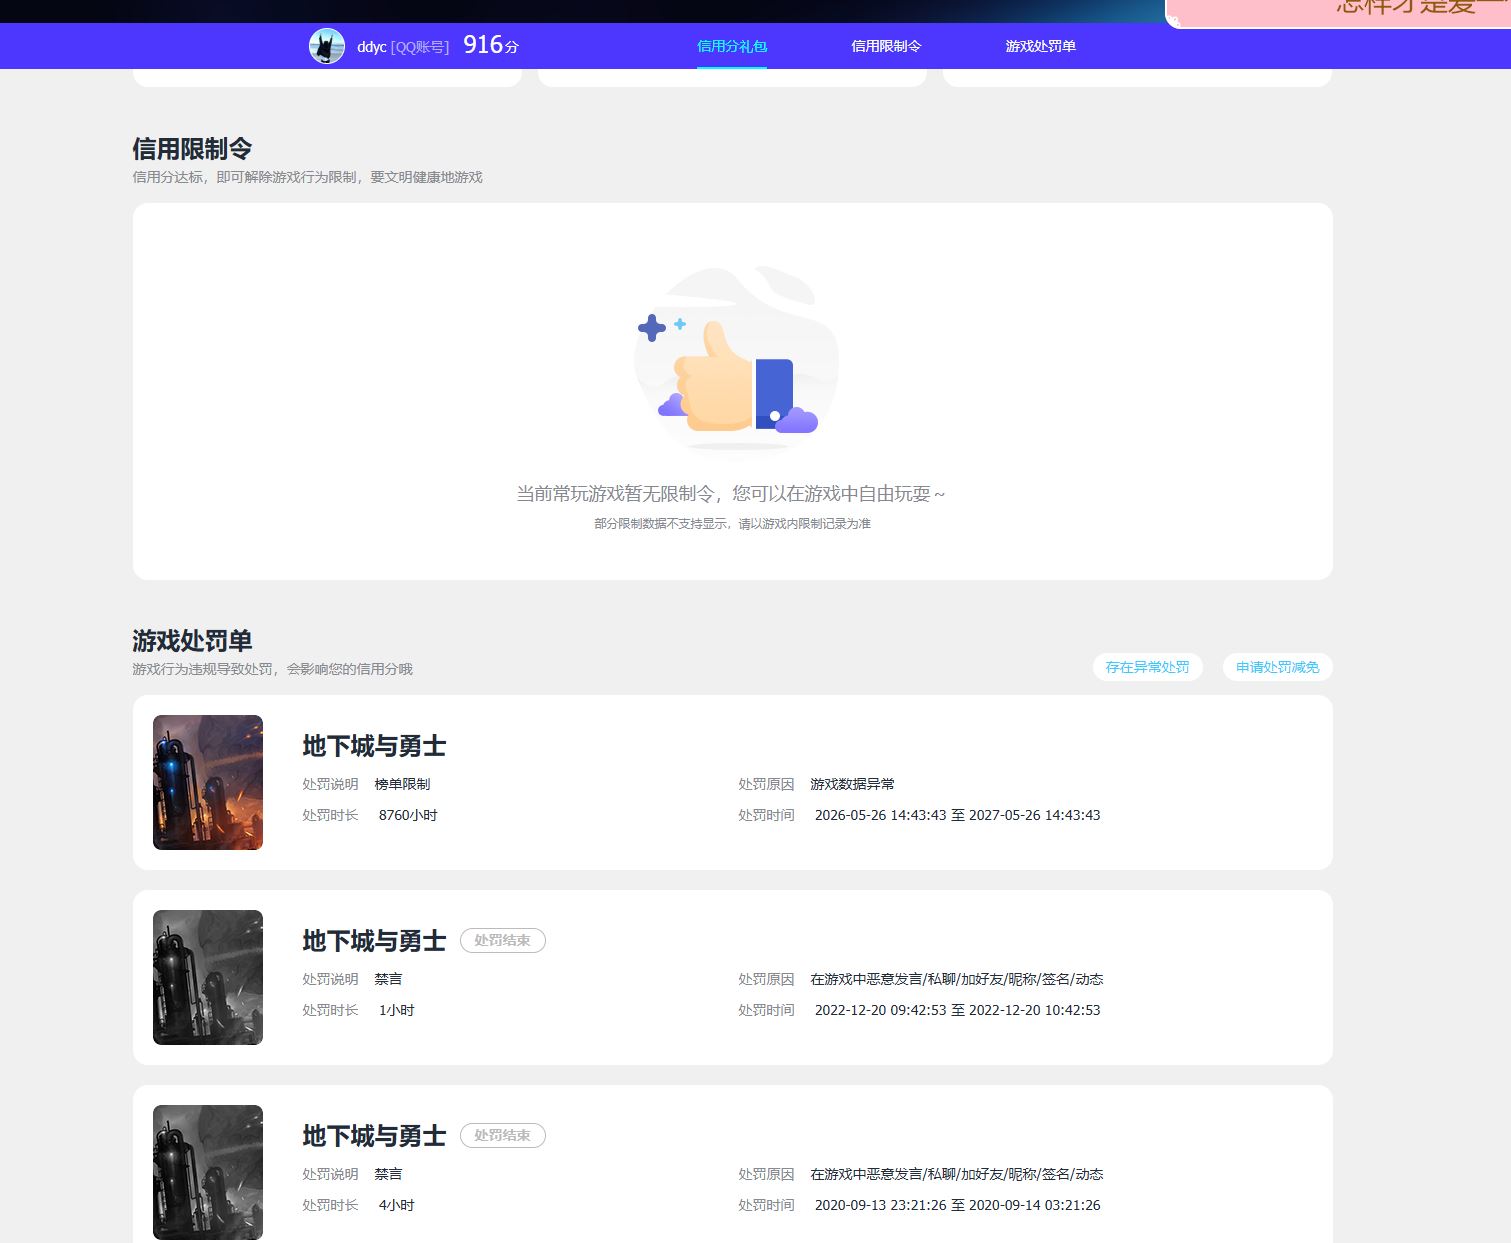Image resolution: width=1511 pixels, height=1243 pixels.
Task: Open the color game thumbnail for 榜单限制
Action: point(208,782)
